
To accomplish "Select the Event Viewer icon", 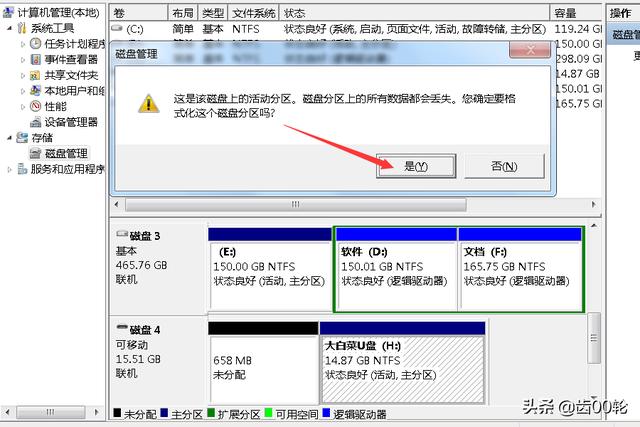I will (x=36, y=60).
